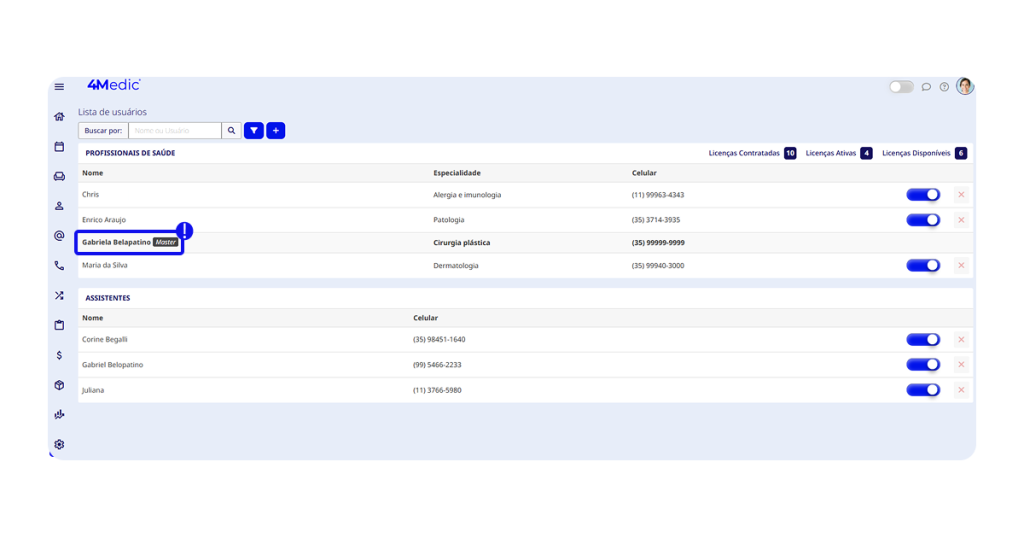Open the hamburger menu in the sidebar

[x=59, y=87]
